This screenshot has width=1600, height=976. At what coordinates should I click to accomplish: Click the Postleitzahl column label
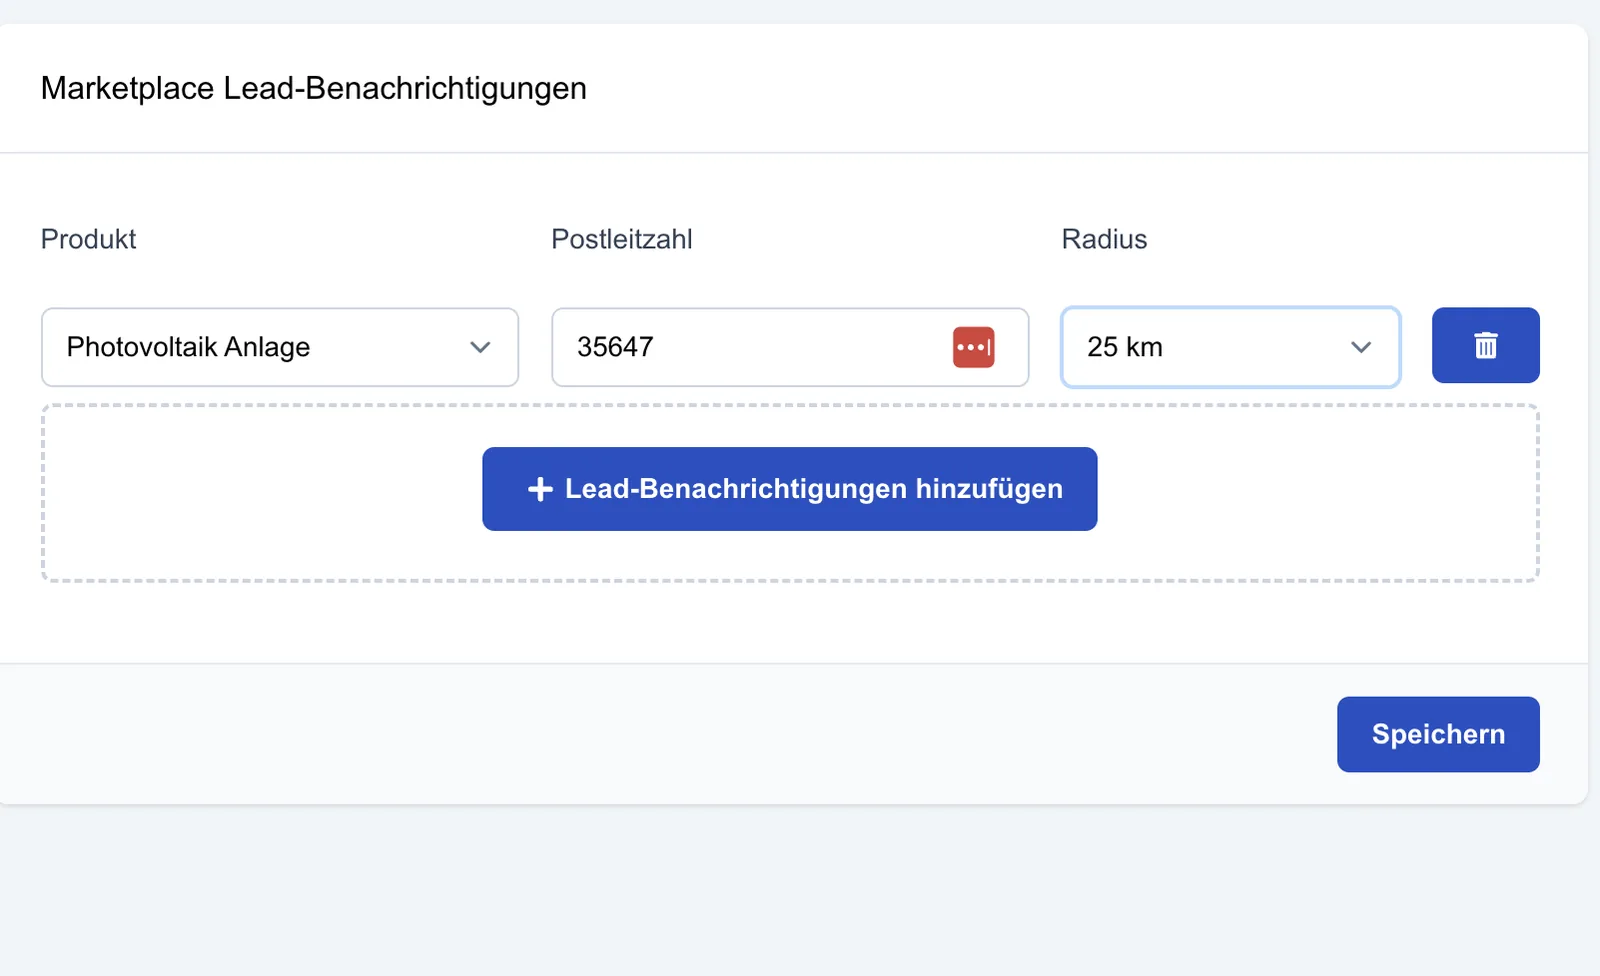point(622,239)
